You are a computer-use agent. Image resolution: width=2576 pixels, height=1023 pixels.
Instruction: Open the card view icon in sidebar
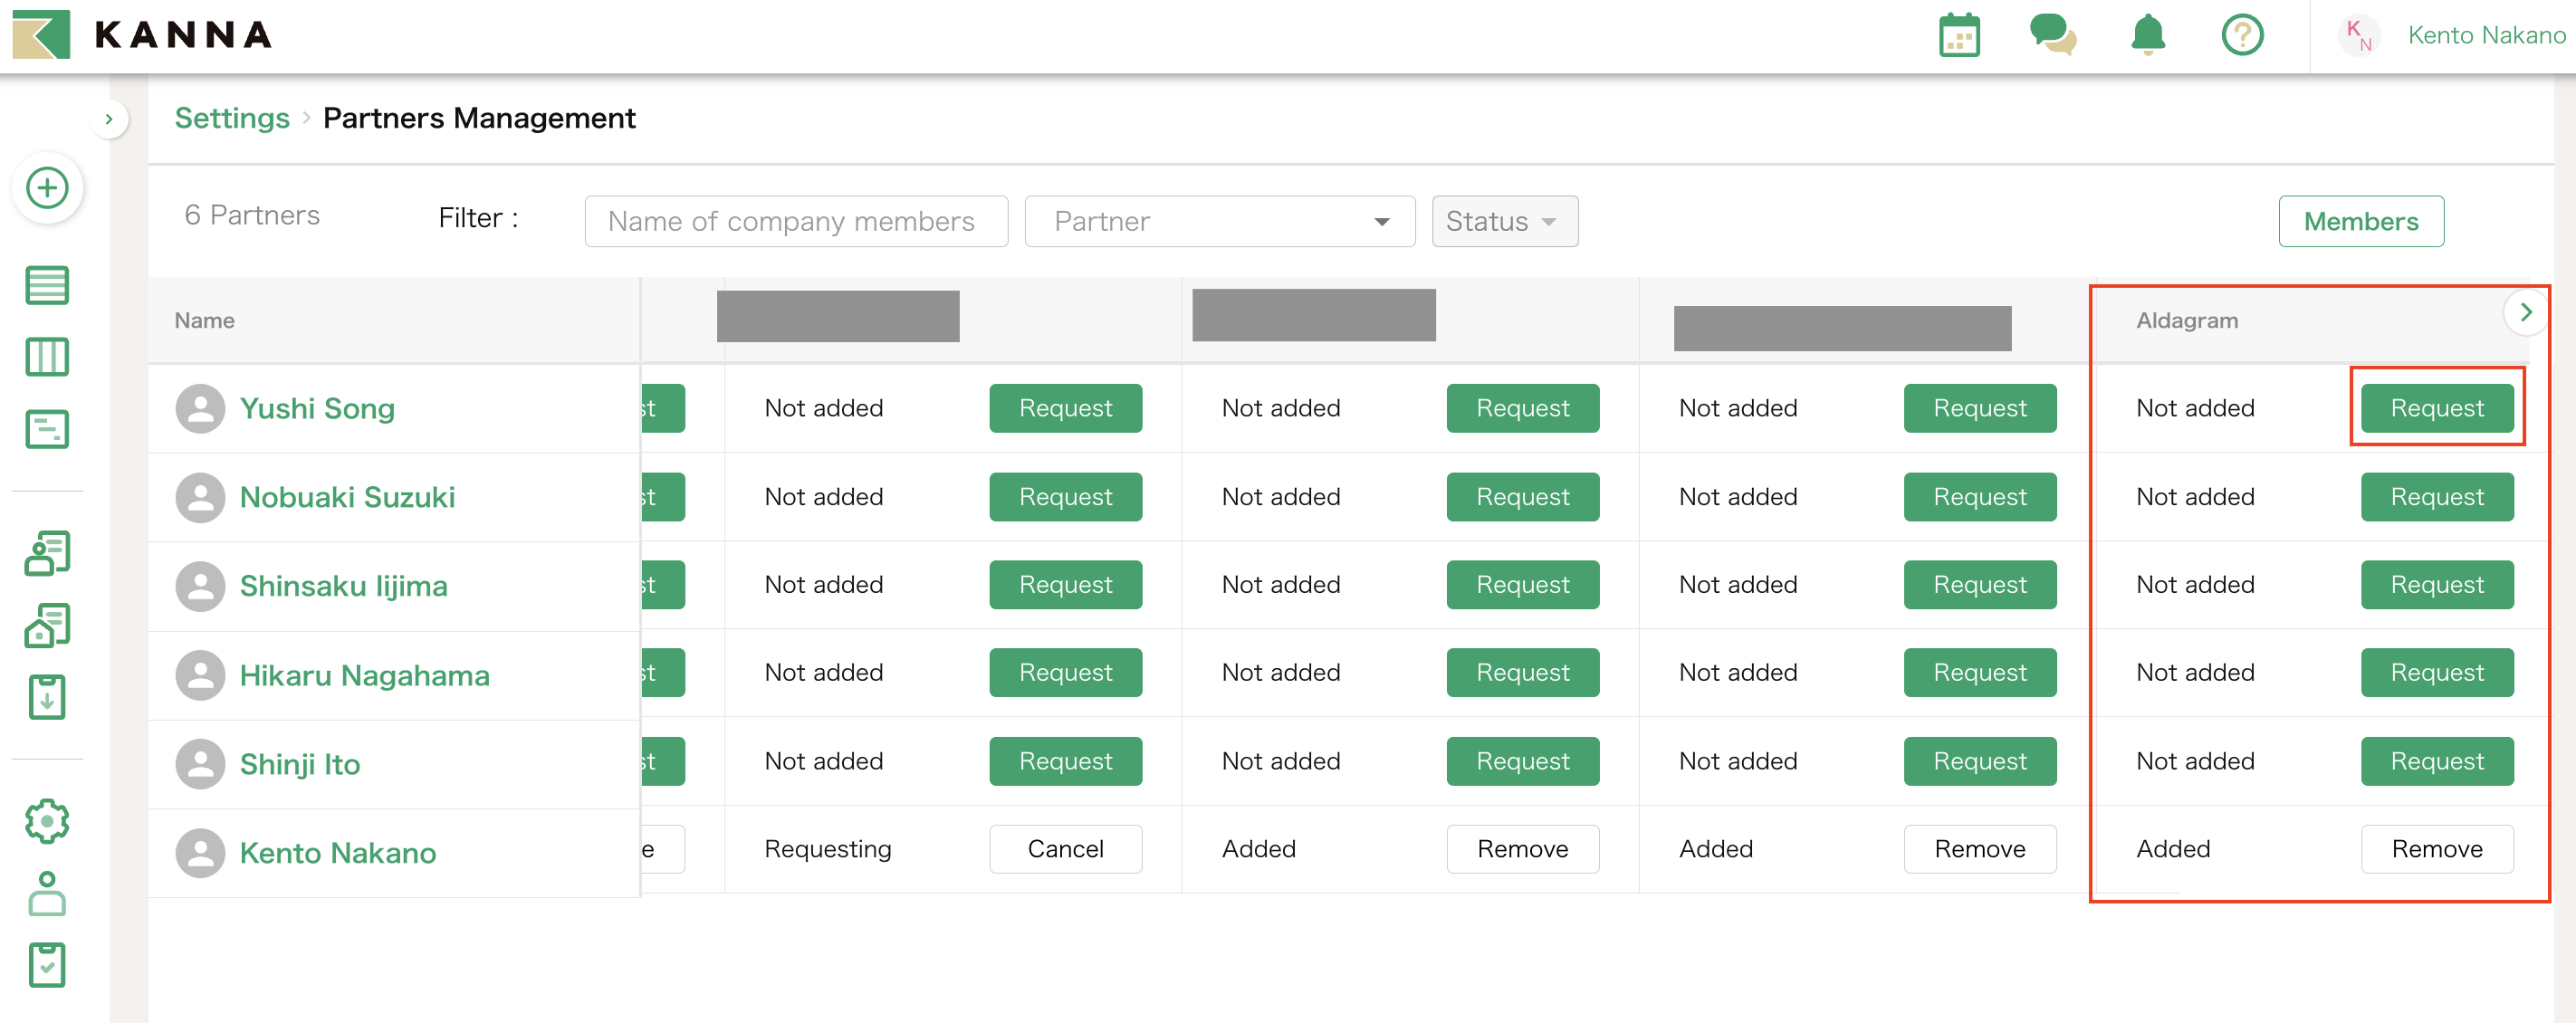tap(47, 429)
